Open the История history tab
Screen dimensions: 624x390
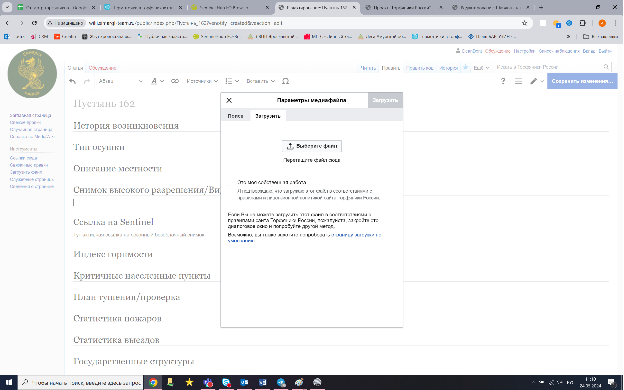pos(448,68)
